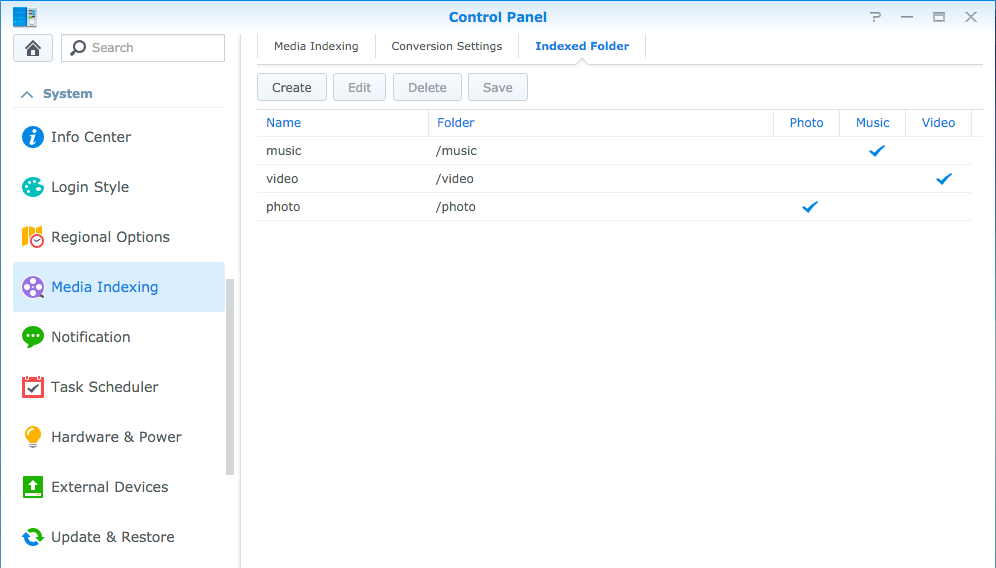Click the help question mark icon
Screen dimensions: 996x568
click(x=876, y=17)
